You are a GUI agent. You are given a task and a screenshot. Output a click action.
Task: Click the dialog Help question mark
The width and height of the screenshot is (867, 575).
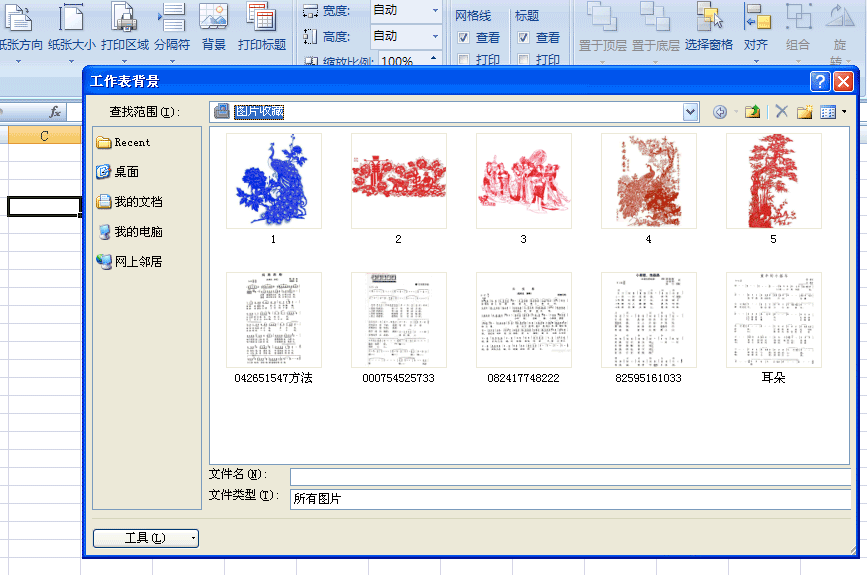(820, 82)
